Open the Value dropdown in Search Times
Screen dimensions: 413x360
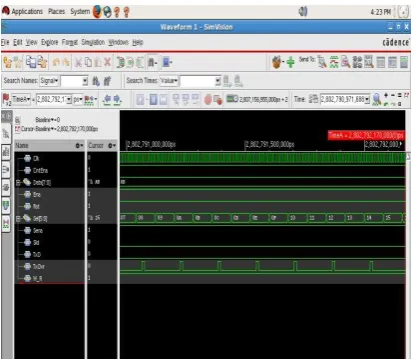point(169,81)
